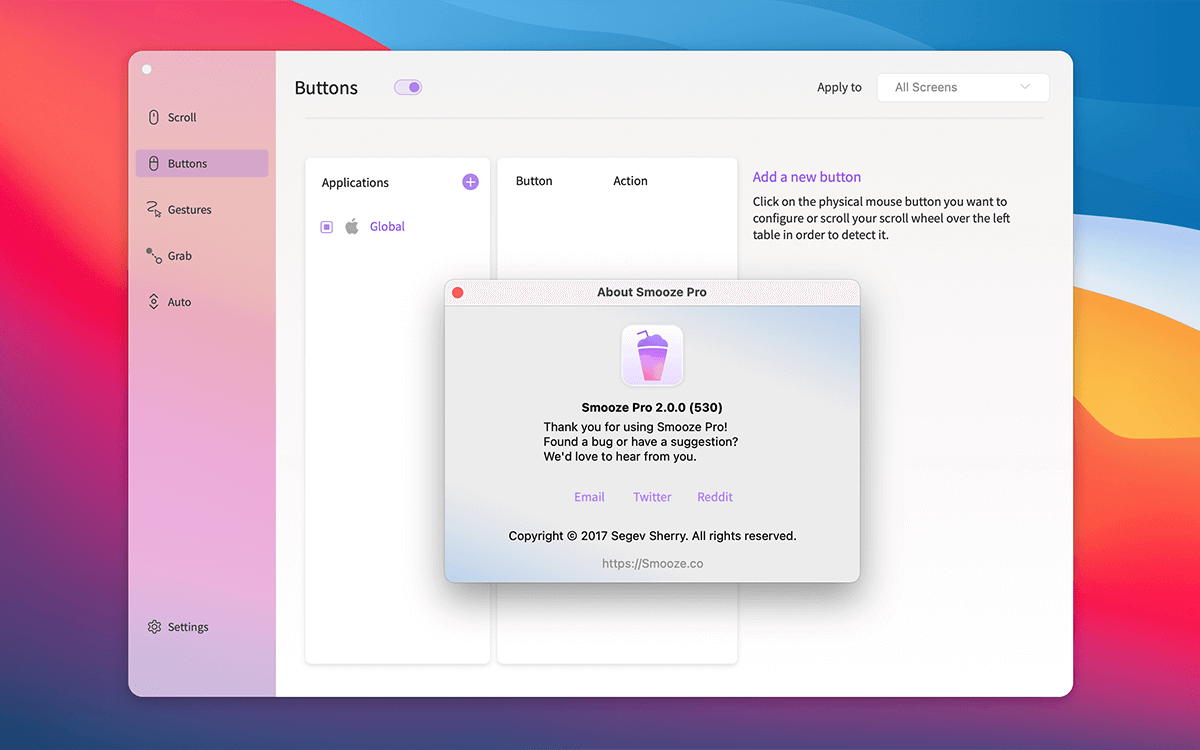Open the Reddit link
Screen dimensions: 1200x750
tap(715, 497)
